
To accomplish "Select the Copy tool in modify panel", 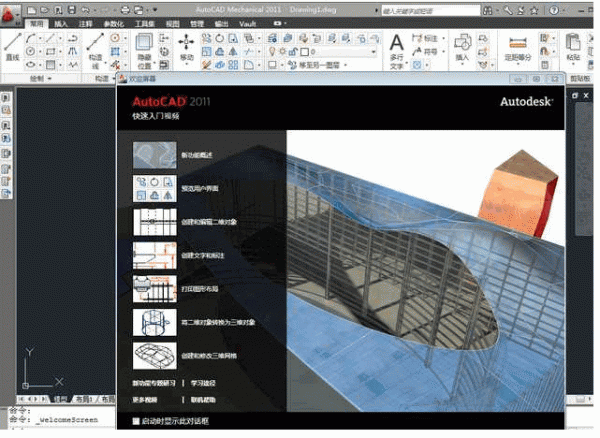I will 207,38.
